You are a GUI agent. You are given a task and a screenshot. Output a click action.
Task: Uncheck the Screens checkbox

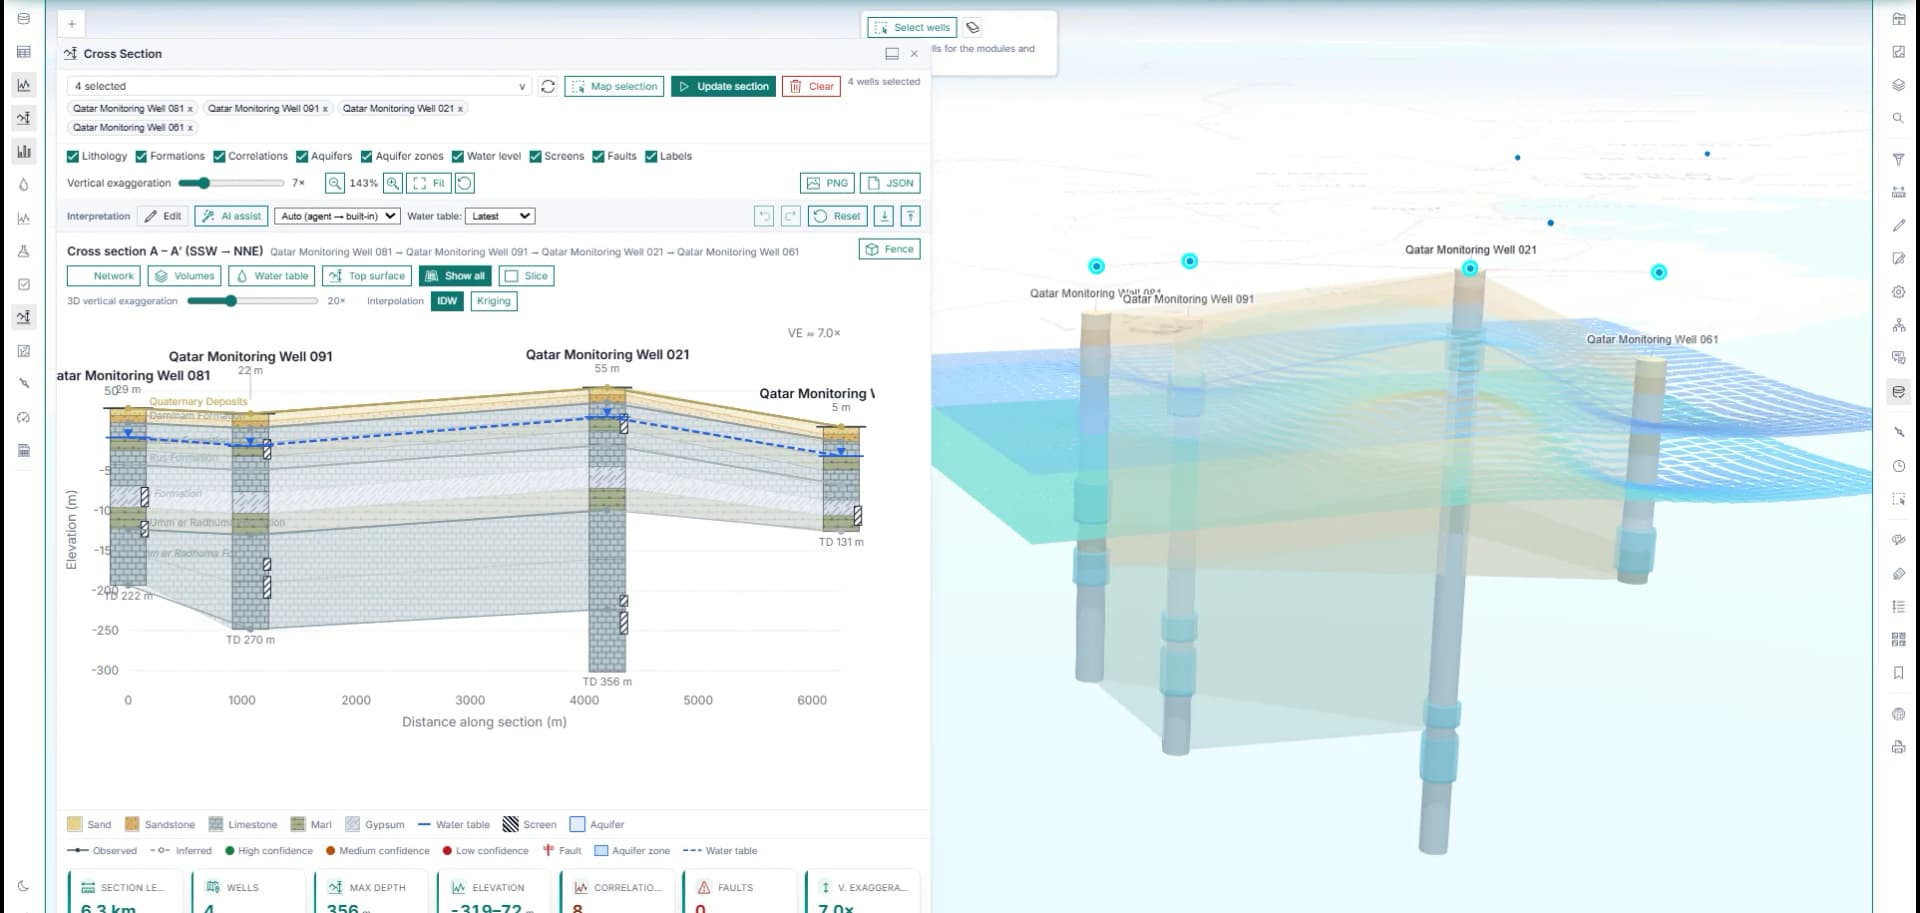point(535,156)
